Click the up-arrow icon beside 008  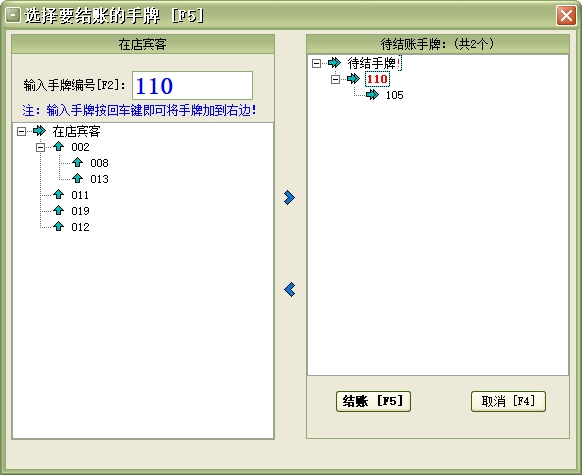pyautogui.click(x=78, y=162)
